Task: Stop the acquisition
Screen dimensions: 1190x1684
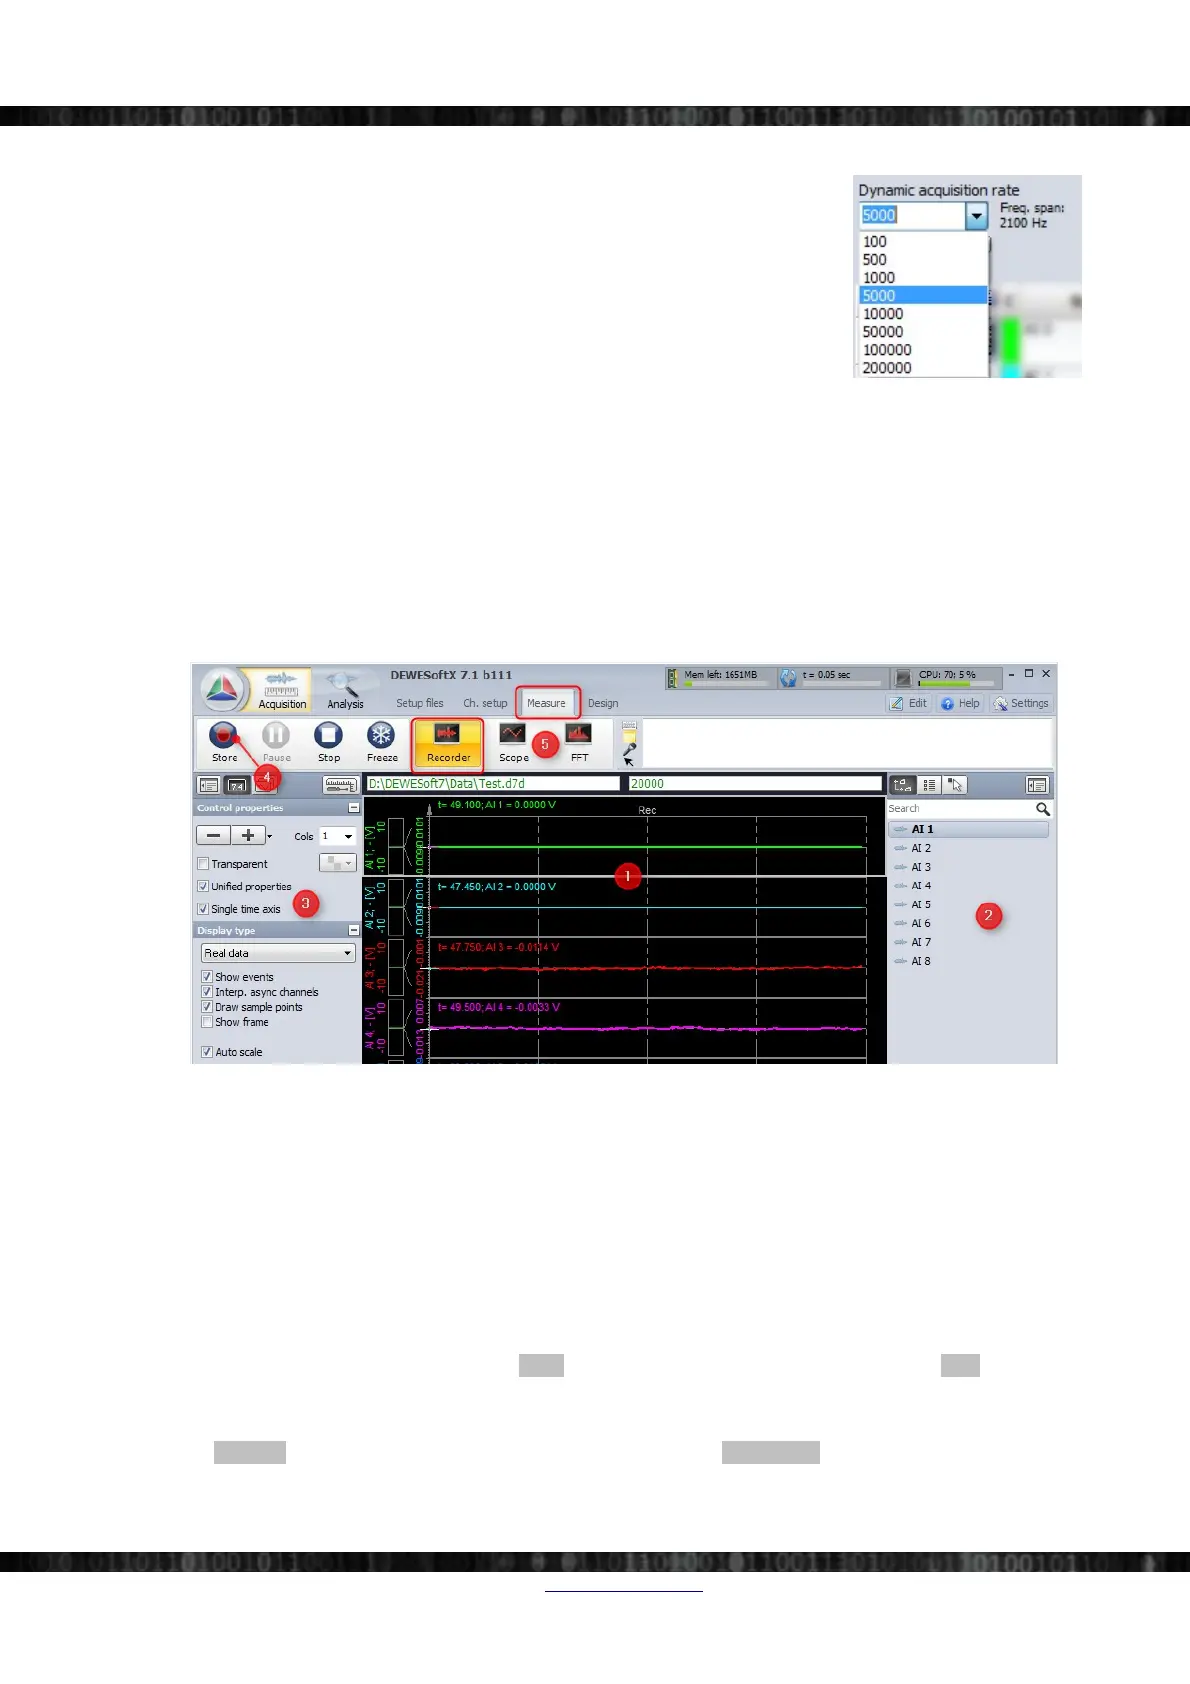Action: (328, 742)
